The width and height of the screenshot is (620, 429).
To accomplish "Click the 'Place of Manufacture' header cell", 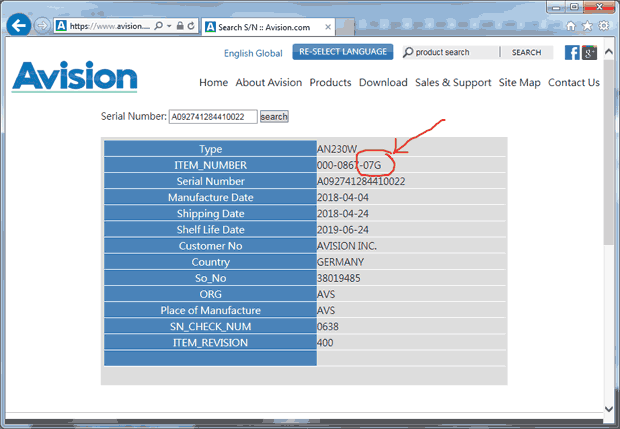I will click(x=210, y=310).
